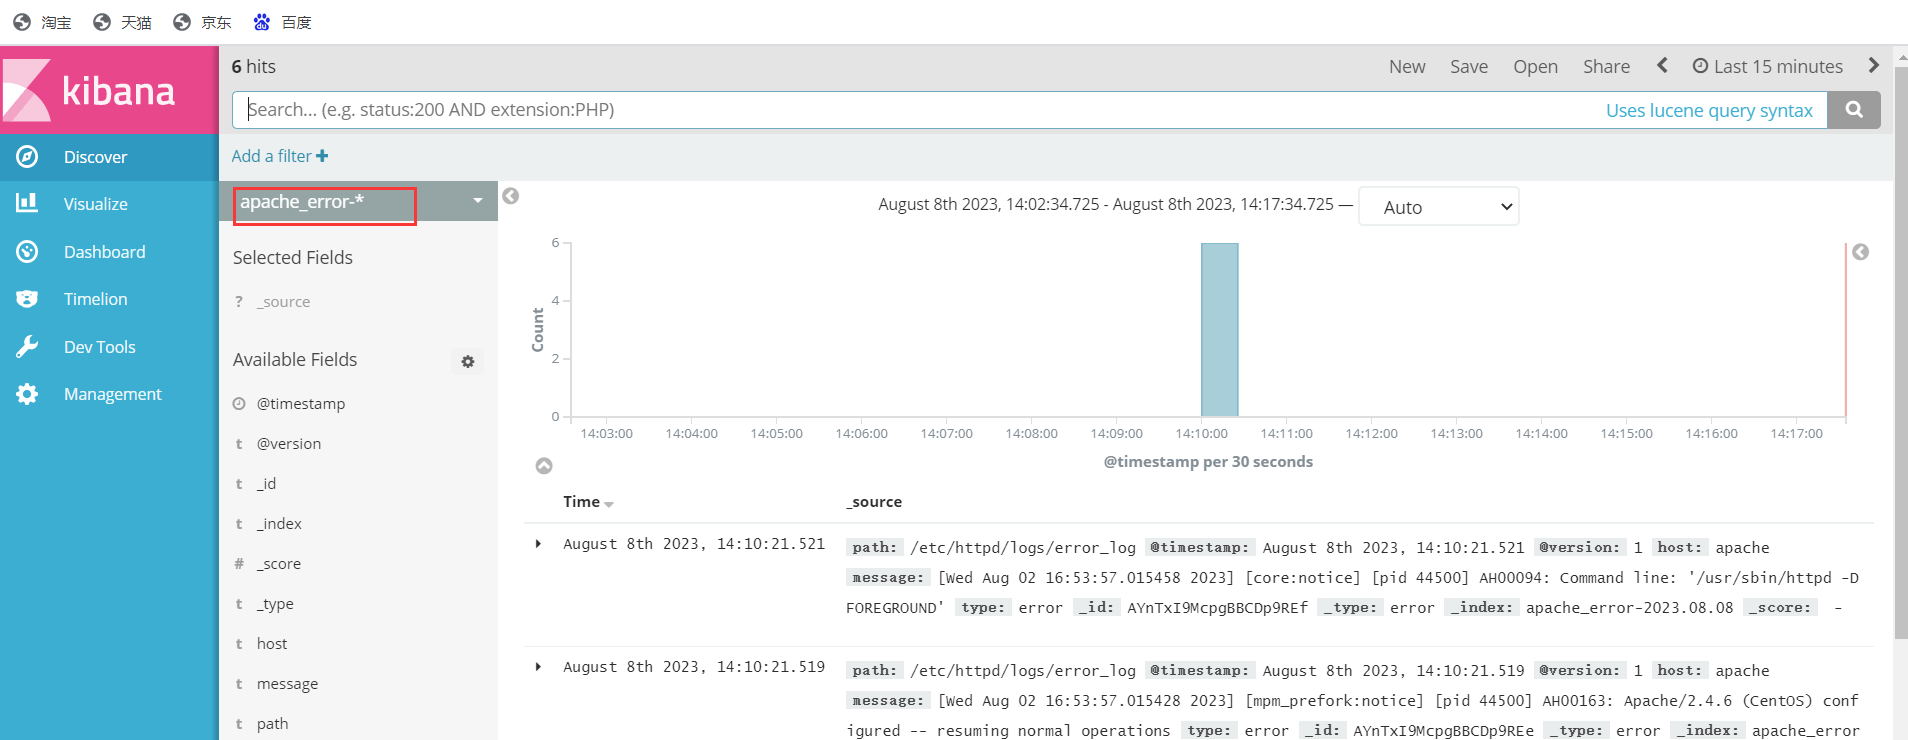Open the Dashboard gauge icon
This screenshot has width=1908, height=740.
click(x=27, y=252)
